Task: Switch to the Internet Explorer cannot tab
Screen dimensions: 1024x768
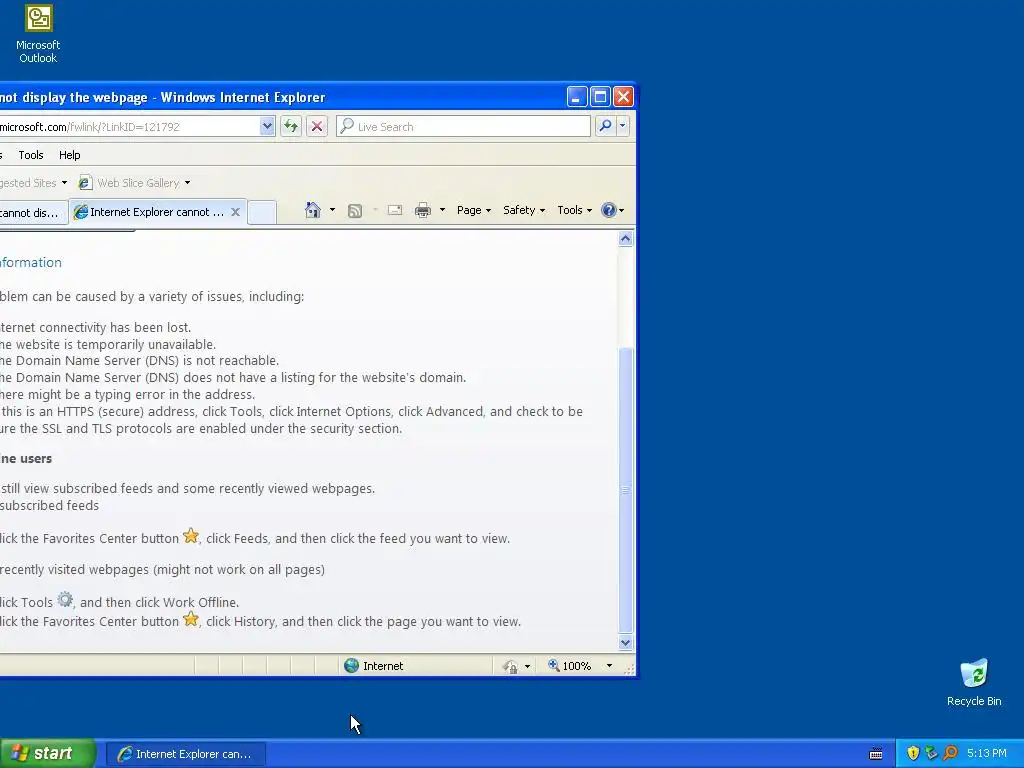Action: (157, 212)
